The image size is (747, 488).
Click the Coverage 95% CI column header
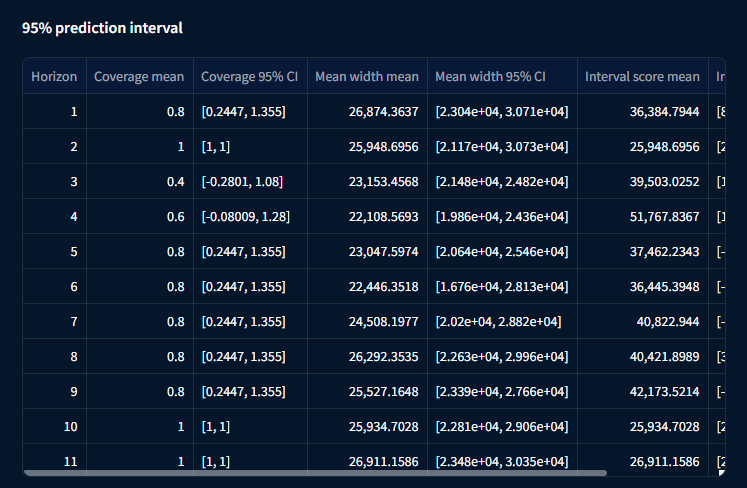pos(250,76)
